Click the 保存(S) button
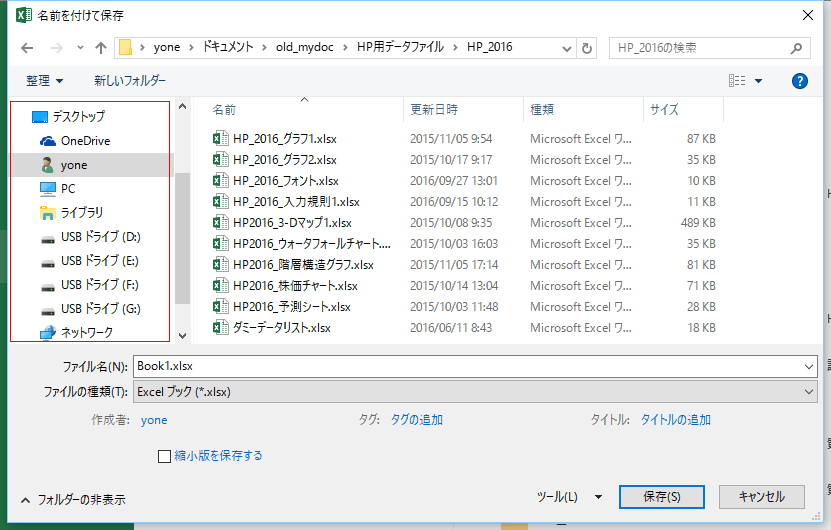This screenshot has width=831, height=530. 661,497
